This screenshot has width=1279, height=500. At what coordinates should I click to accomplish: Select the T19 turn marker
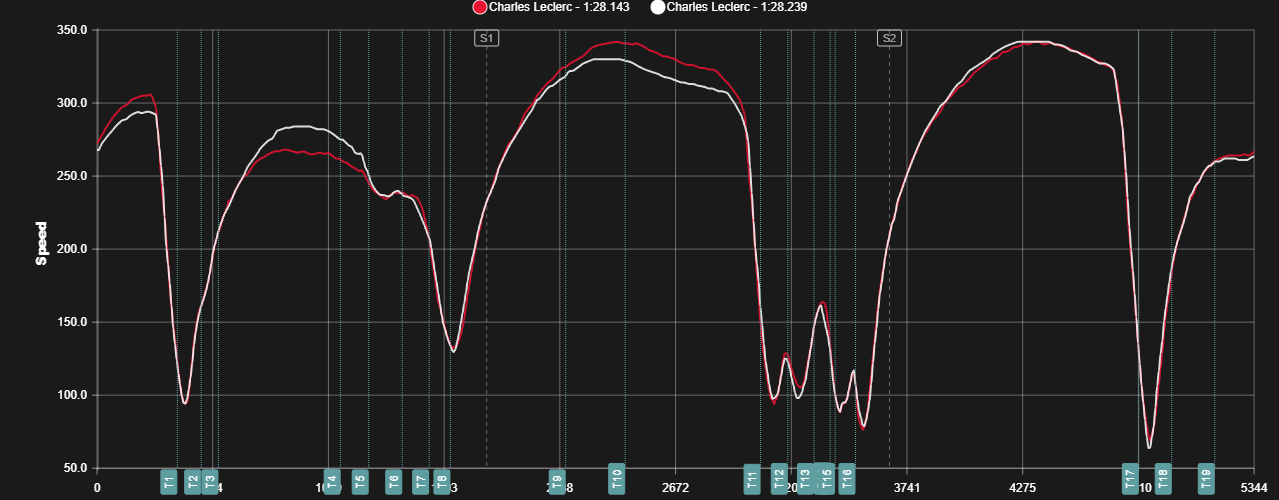1207,478
